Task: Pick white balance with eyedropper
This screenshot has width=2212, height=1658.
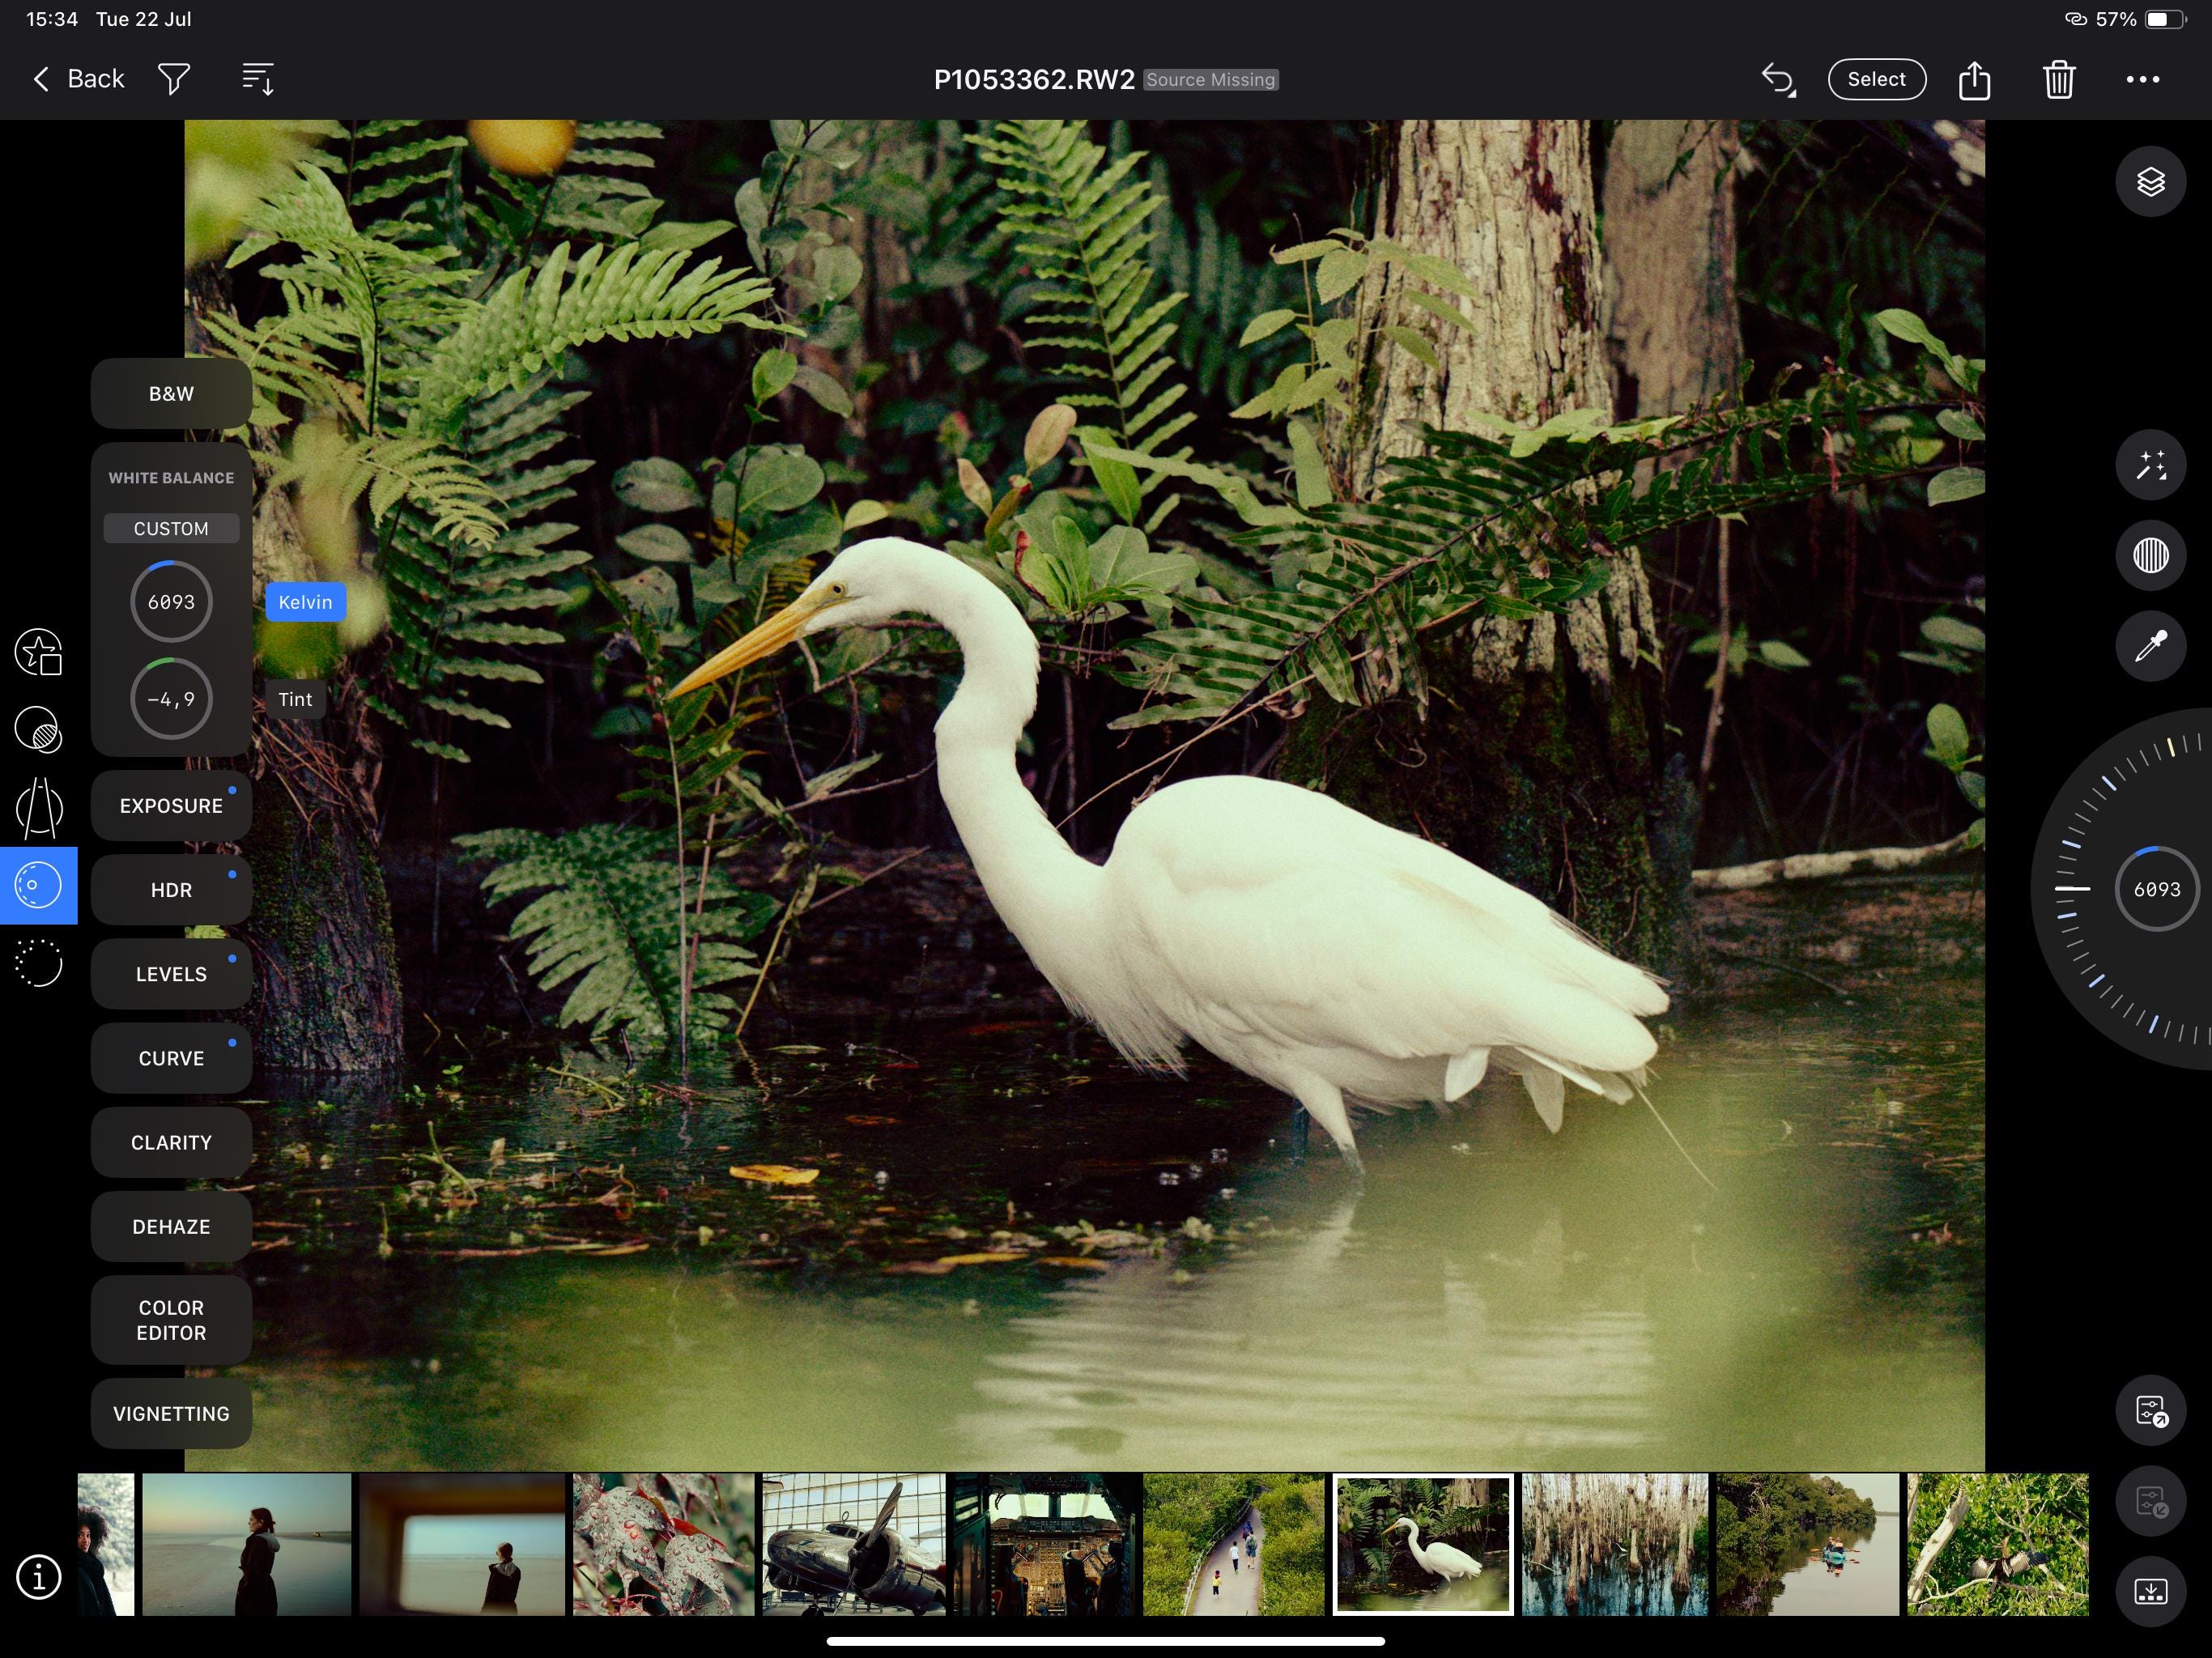Action: click(2150, 645)
